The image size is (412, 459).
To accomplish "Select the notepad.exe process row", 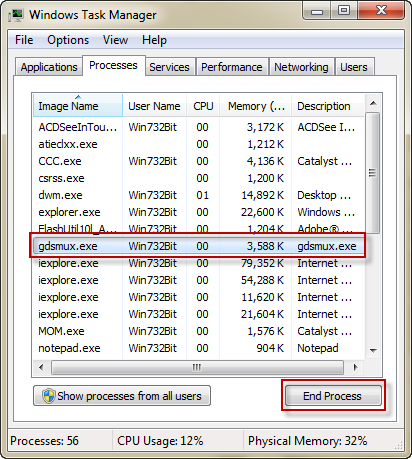I will point(198,348).
